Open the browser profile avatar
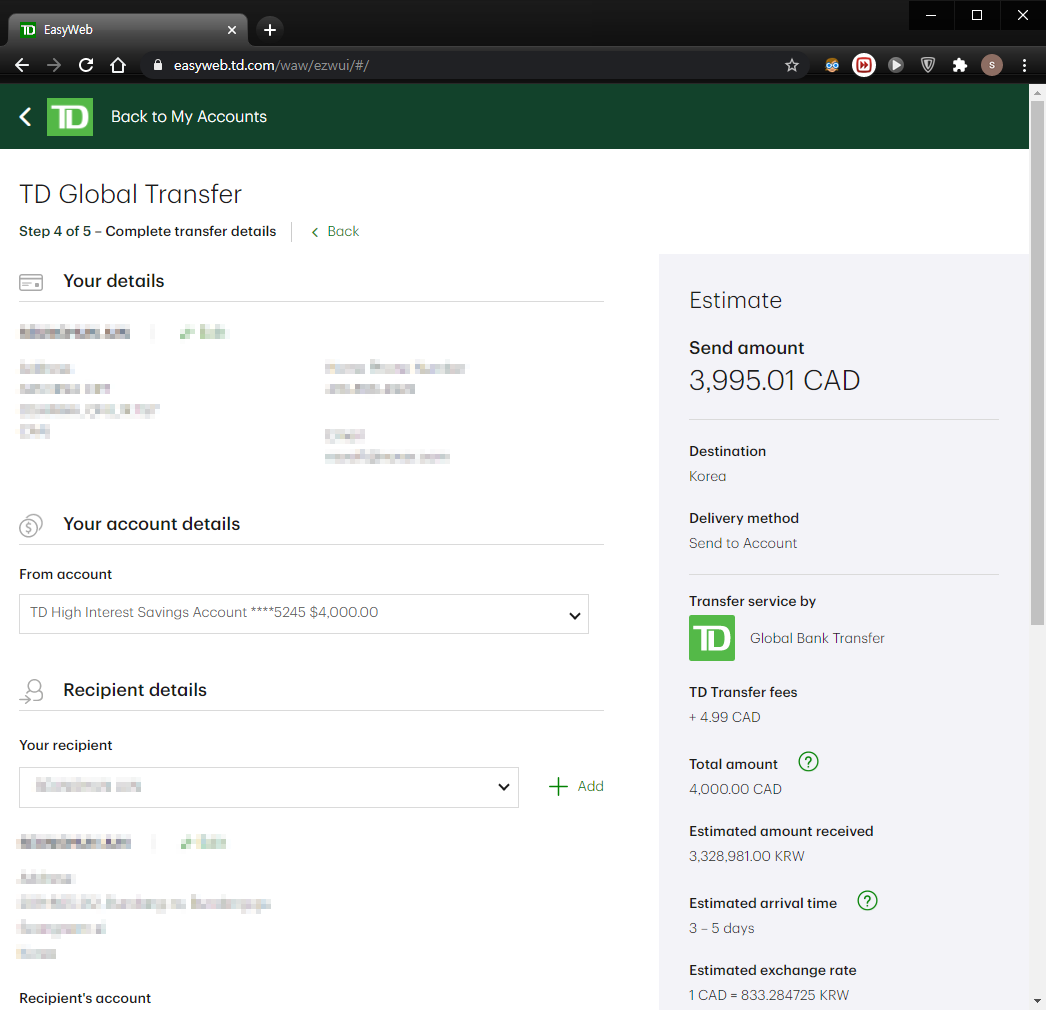1046x1010 pixels. pyautogui.click(x=992, y=65)
